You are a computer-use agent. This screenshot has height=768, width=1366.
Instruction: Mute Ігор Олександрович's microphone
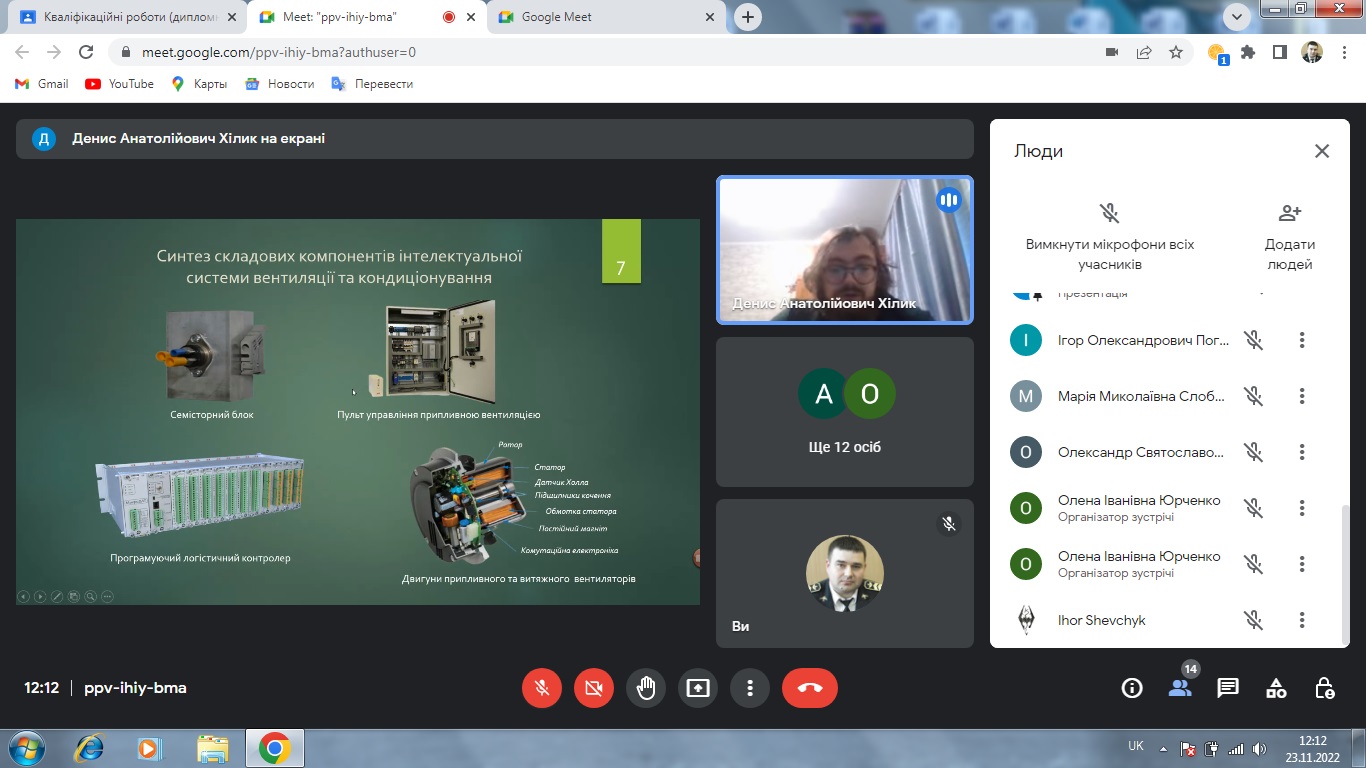pyautogui.click(x=1254, y=340)
